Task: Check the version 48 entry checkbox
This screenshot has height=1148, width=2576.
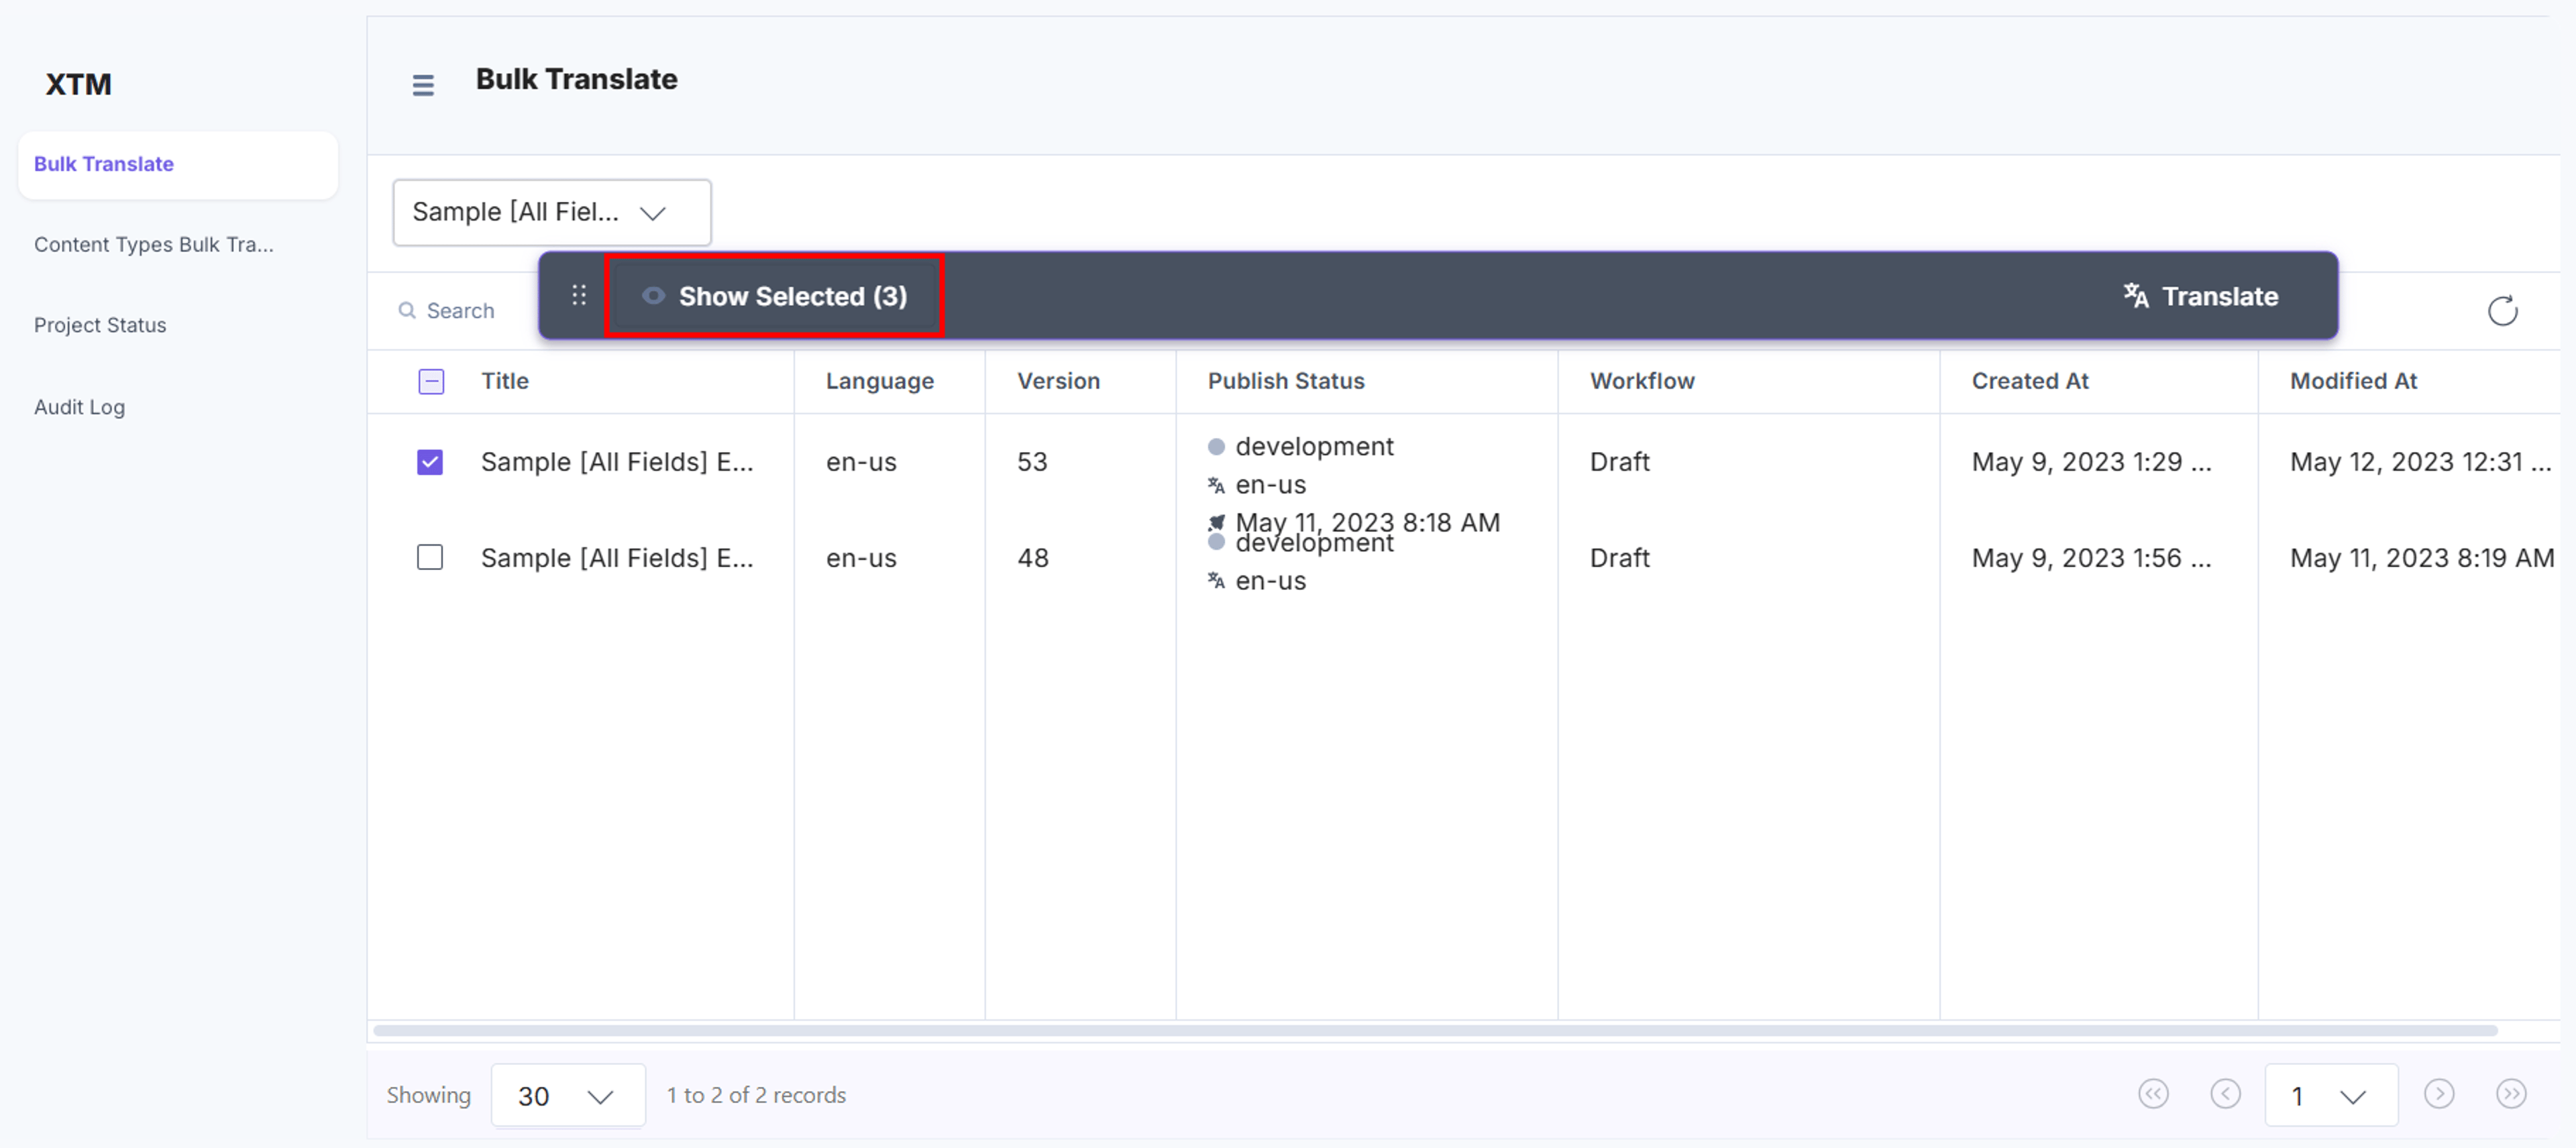Action: click(x=430, y=557)
